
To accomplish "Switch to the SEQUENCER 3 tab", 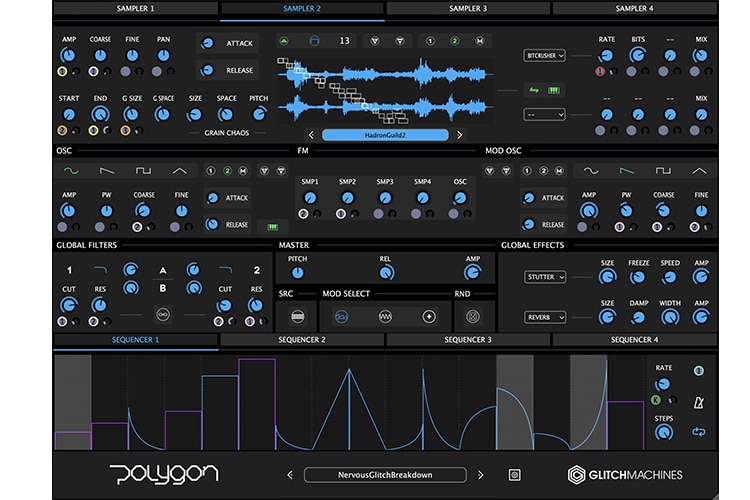I will (x=468, y=340).
